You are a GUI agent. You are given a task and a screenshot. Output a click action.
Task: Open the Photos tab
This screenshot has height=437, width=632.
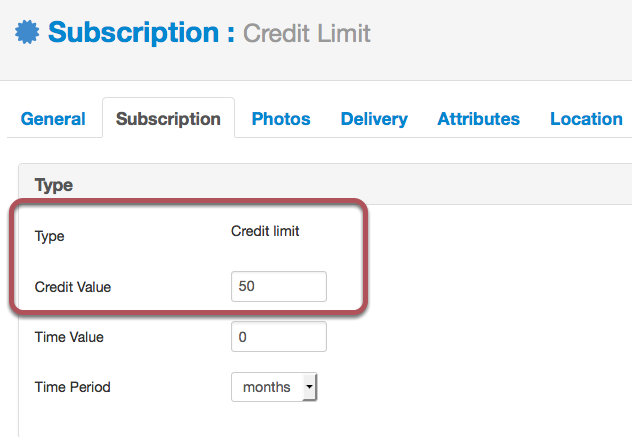pos(281,119)
